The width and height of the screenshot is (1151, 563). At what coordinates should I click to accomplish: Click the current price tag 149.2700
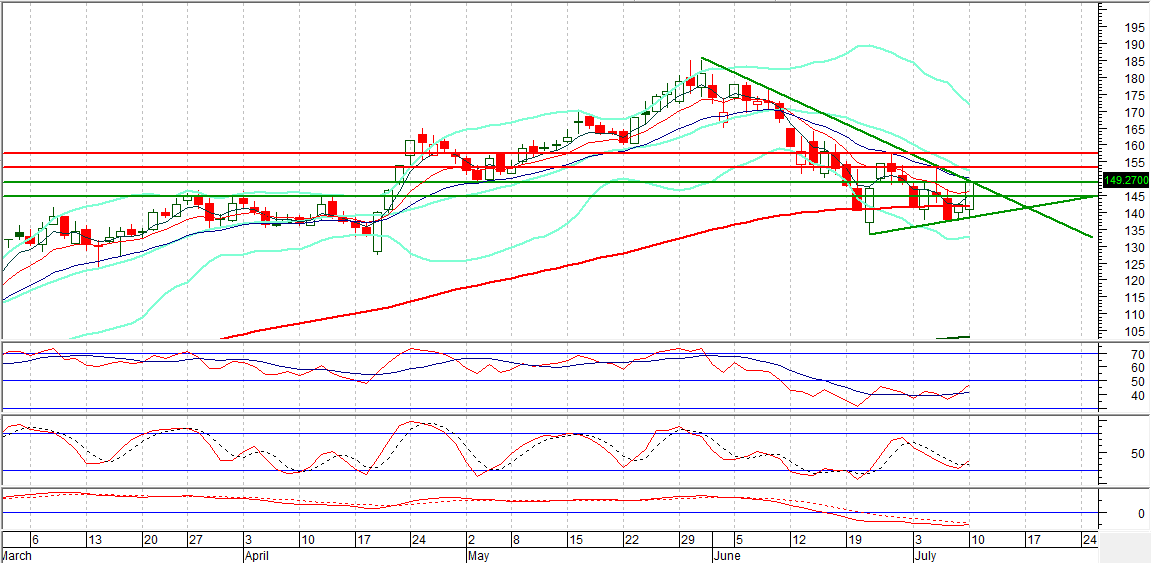(1125, 179)
